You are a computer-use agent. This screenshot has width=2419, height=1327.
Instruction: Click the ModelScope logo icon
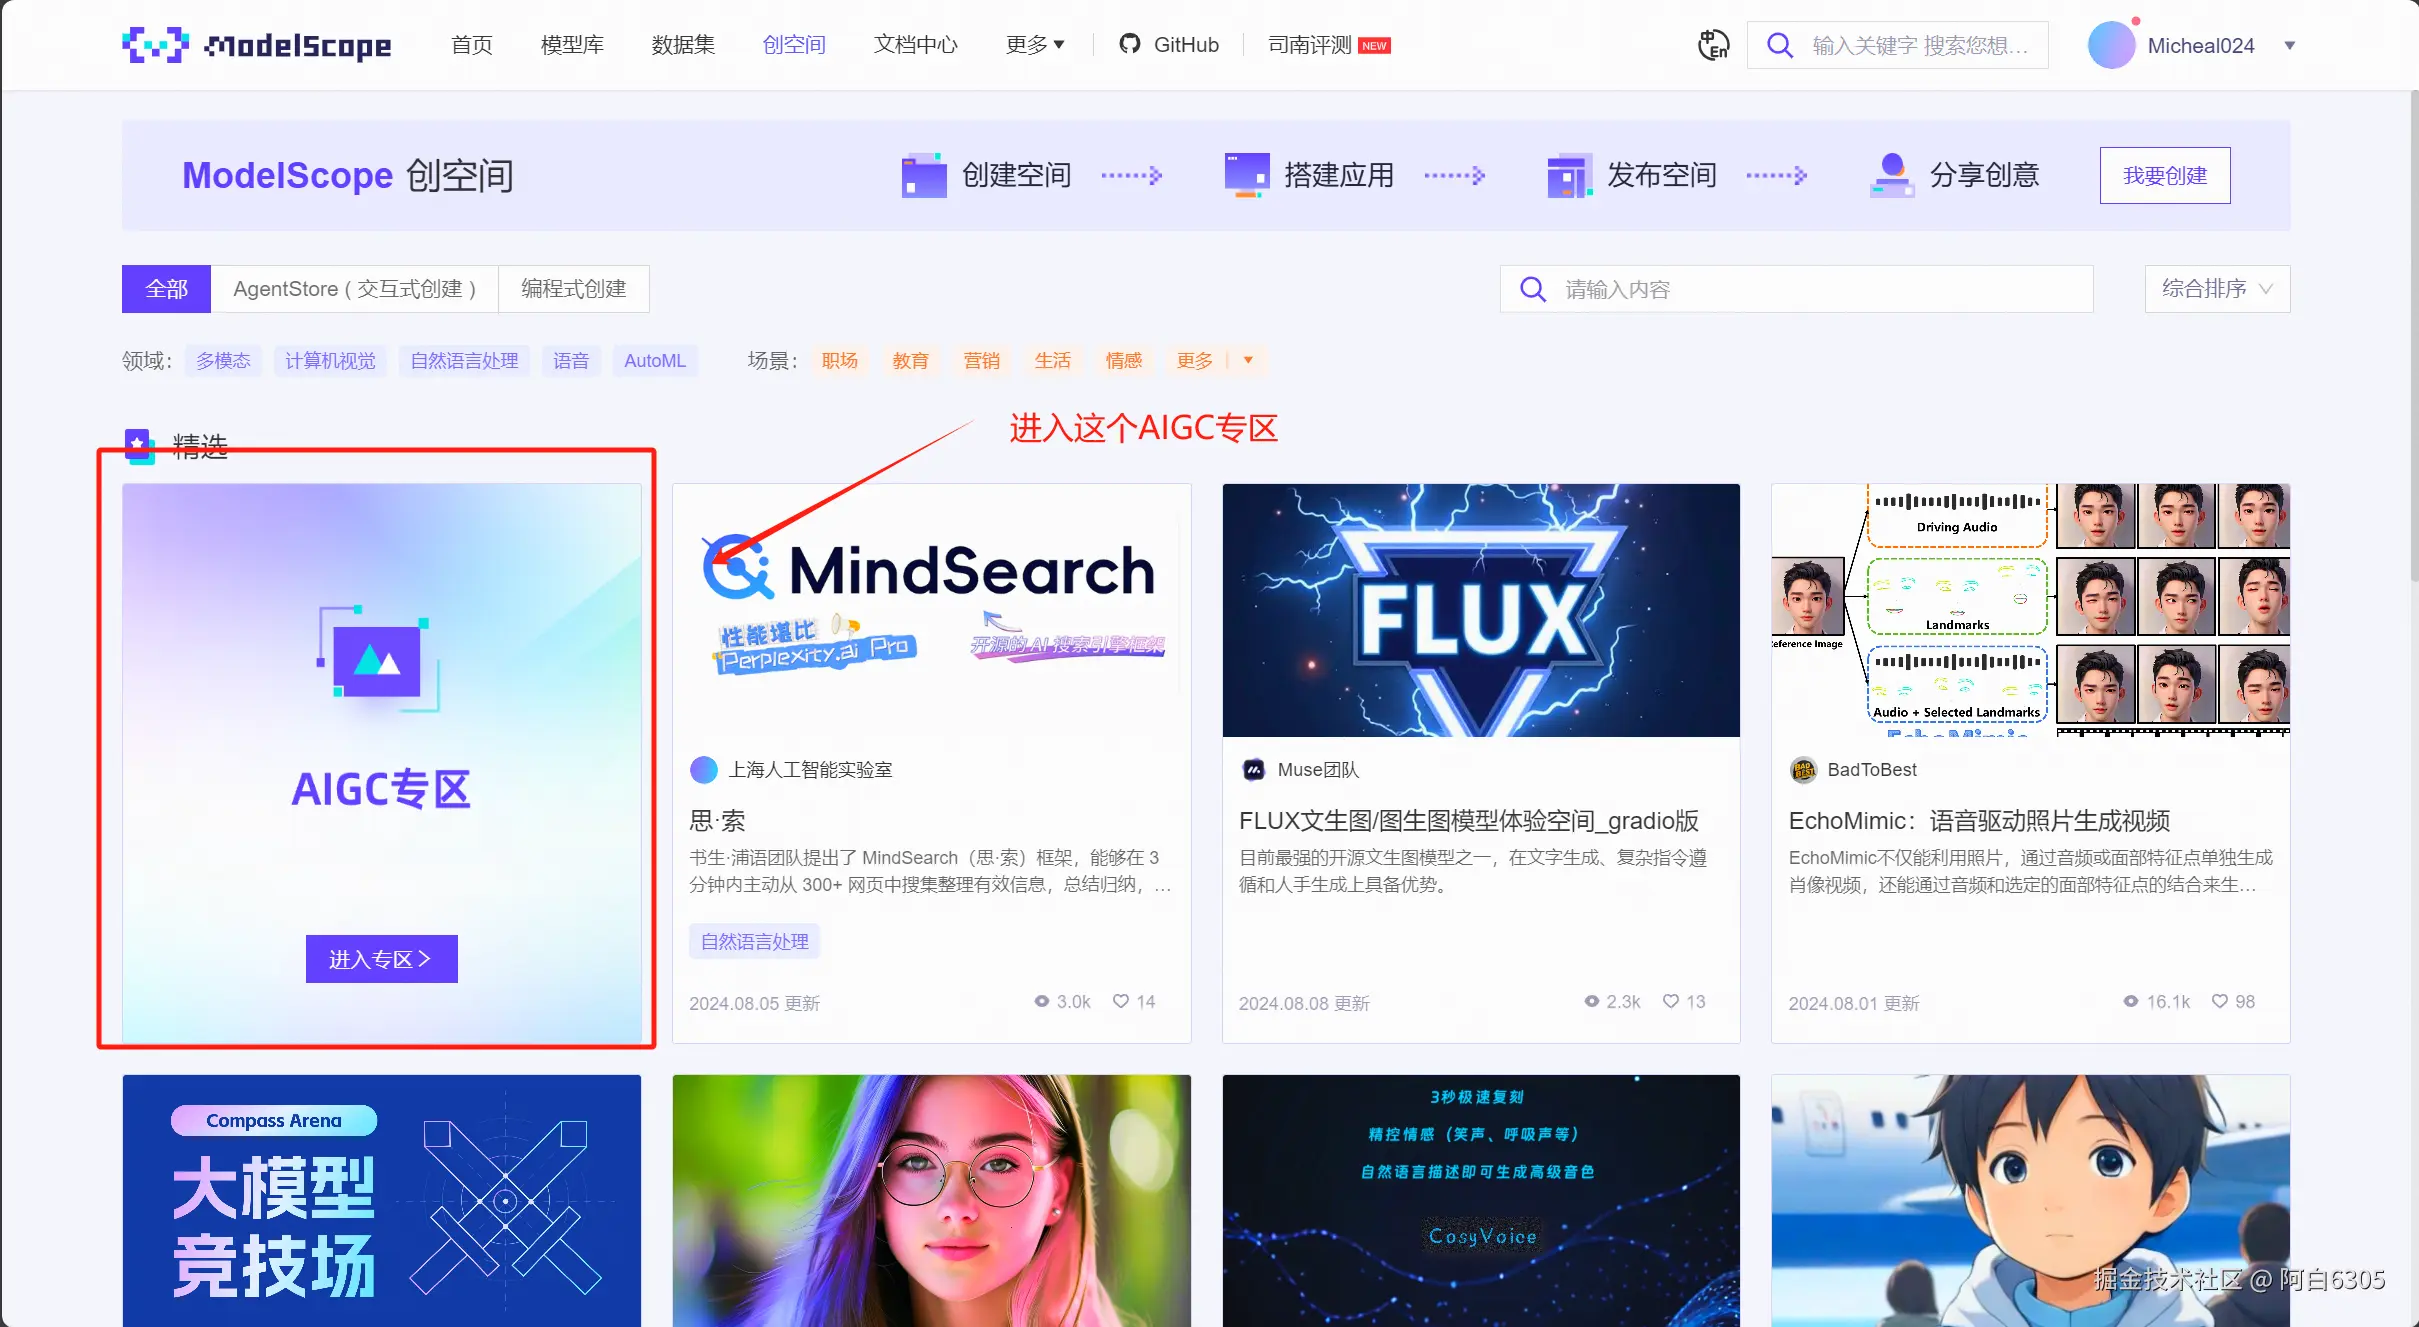tap(155, 45)
